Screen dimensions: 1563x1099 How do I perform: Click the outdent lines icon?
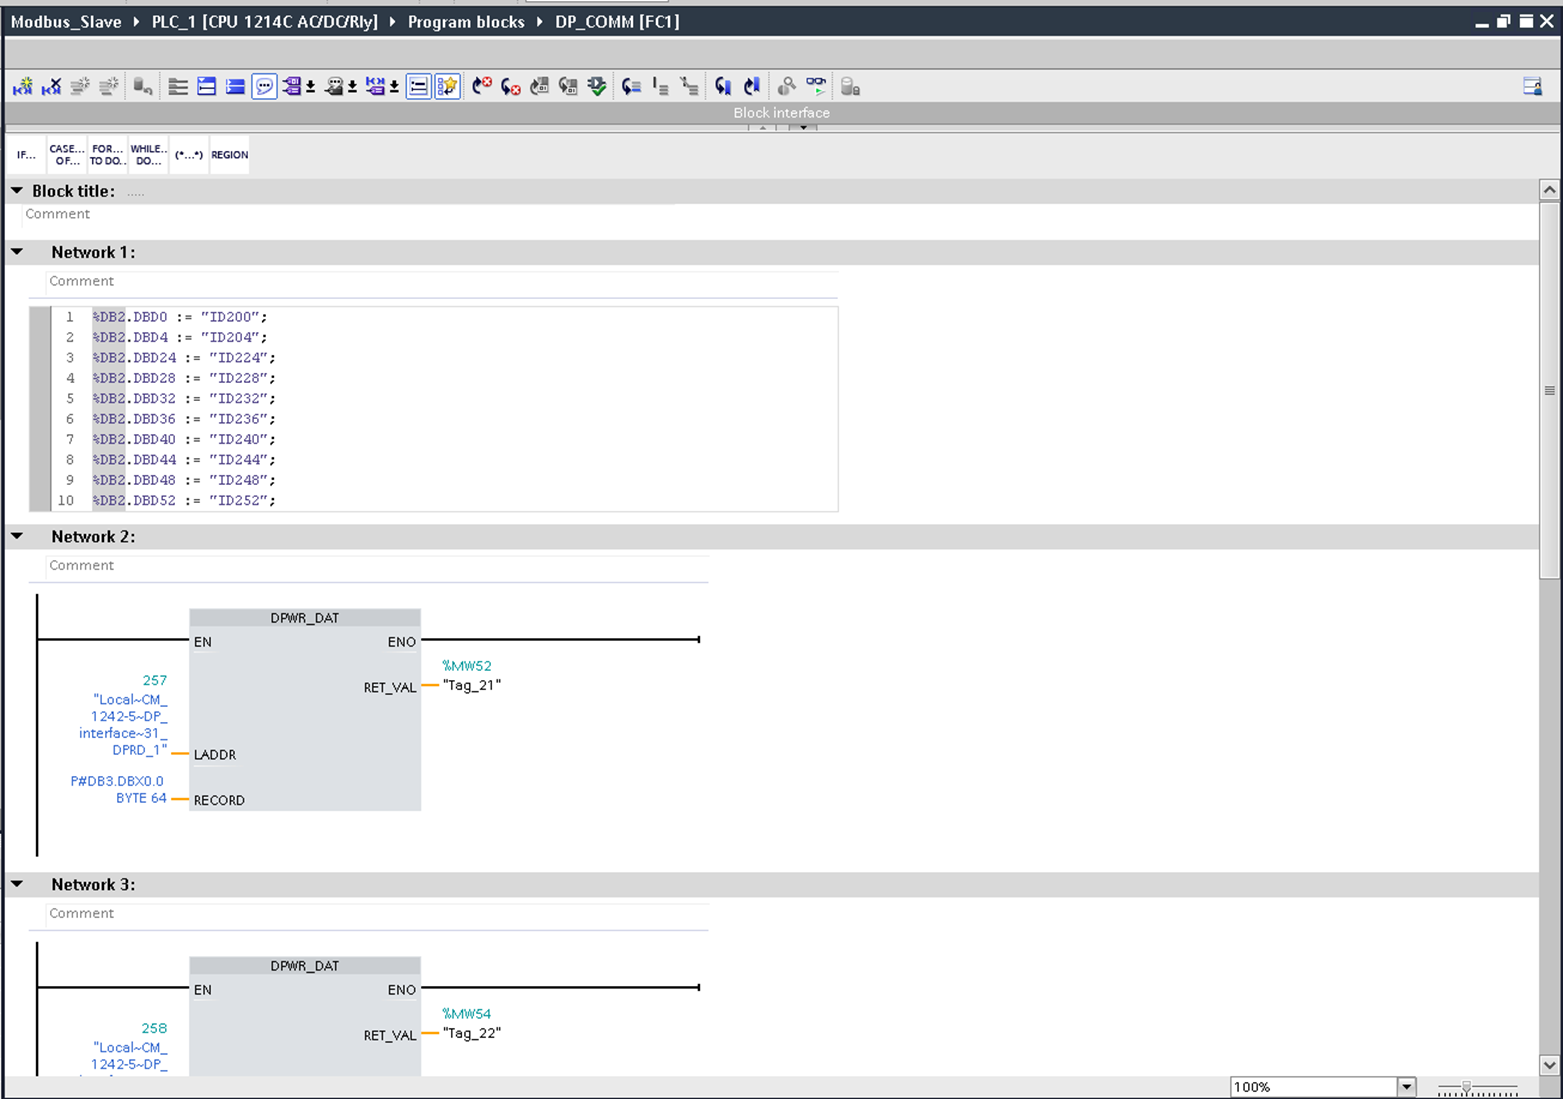pos(660,87)
